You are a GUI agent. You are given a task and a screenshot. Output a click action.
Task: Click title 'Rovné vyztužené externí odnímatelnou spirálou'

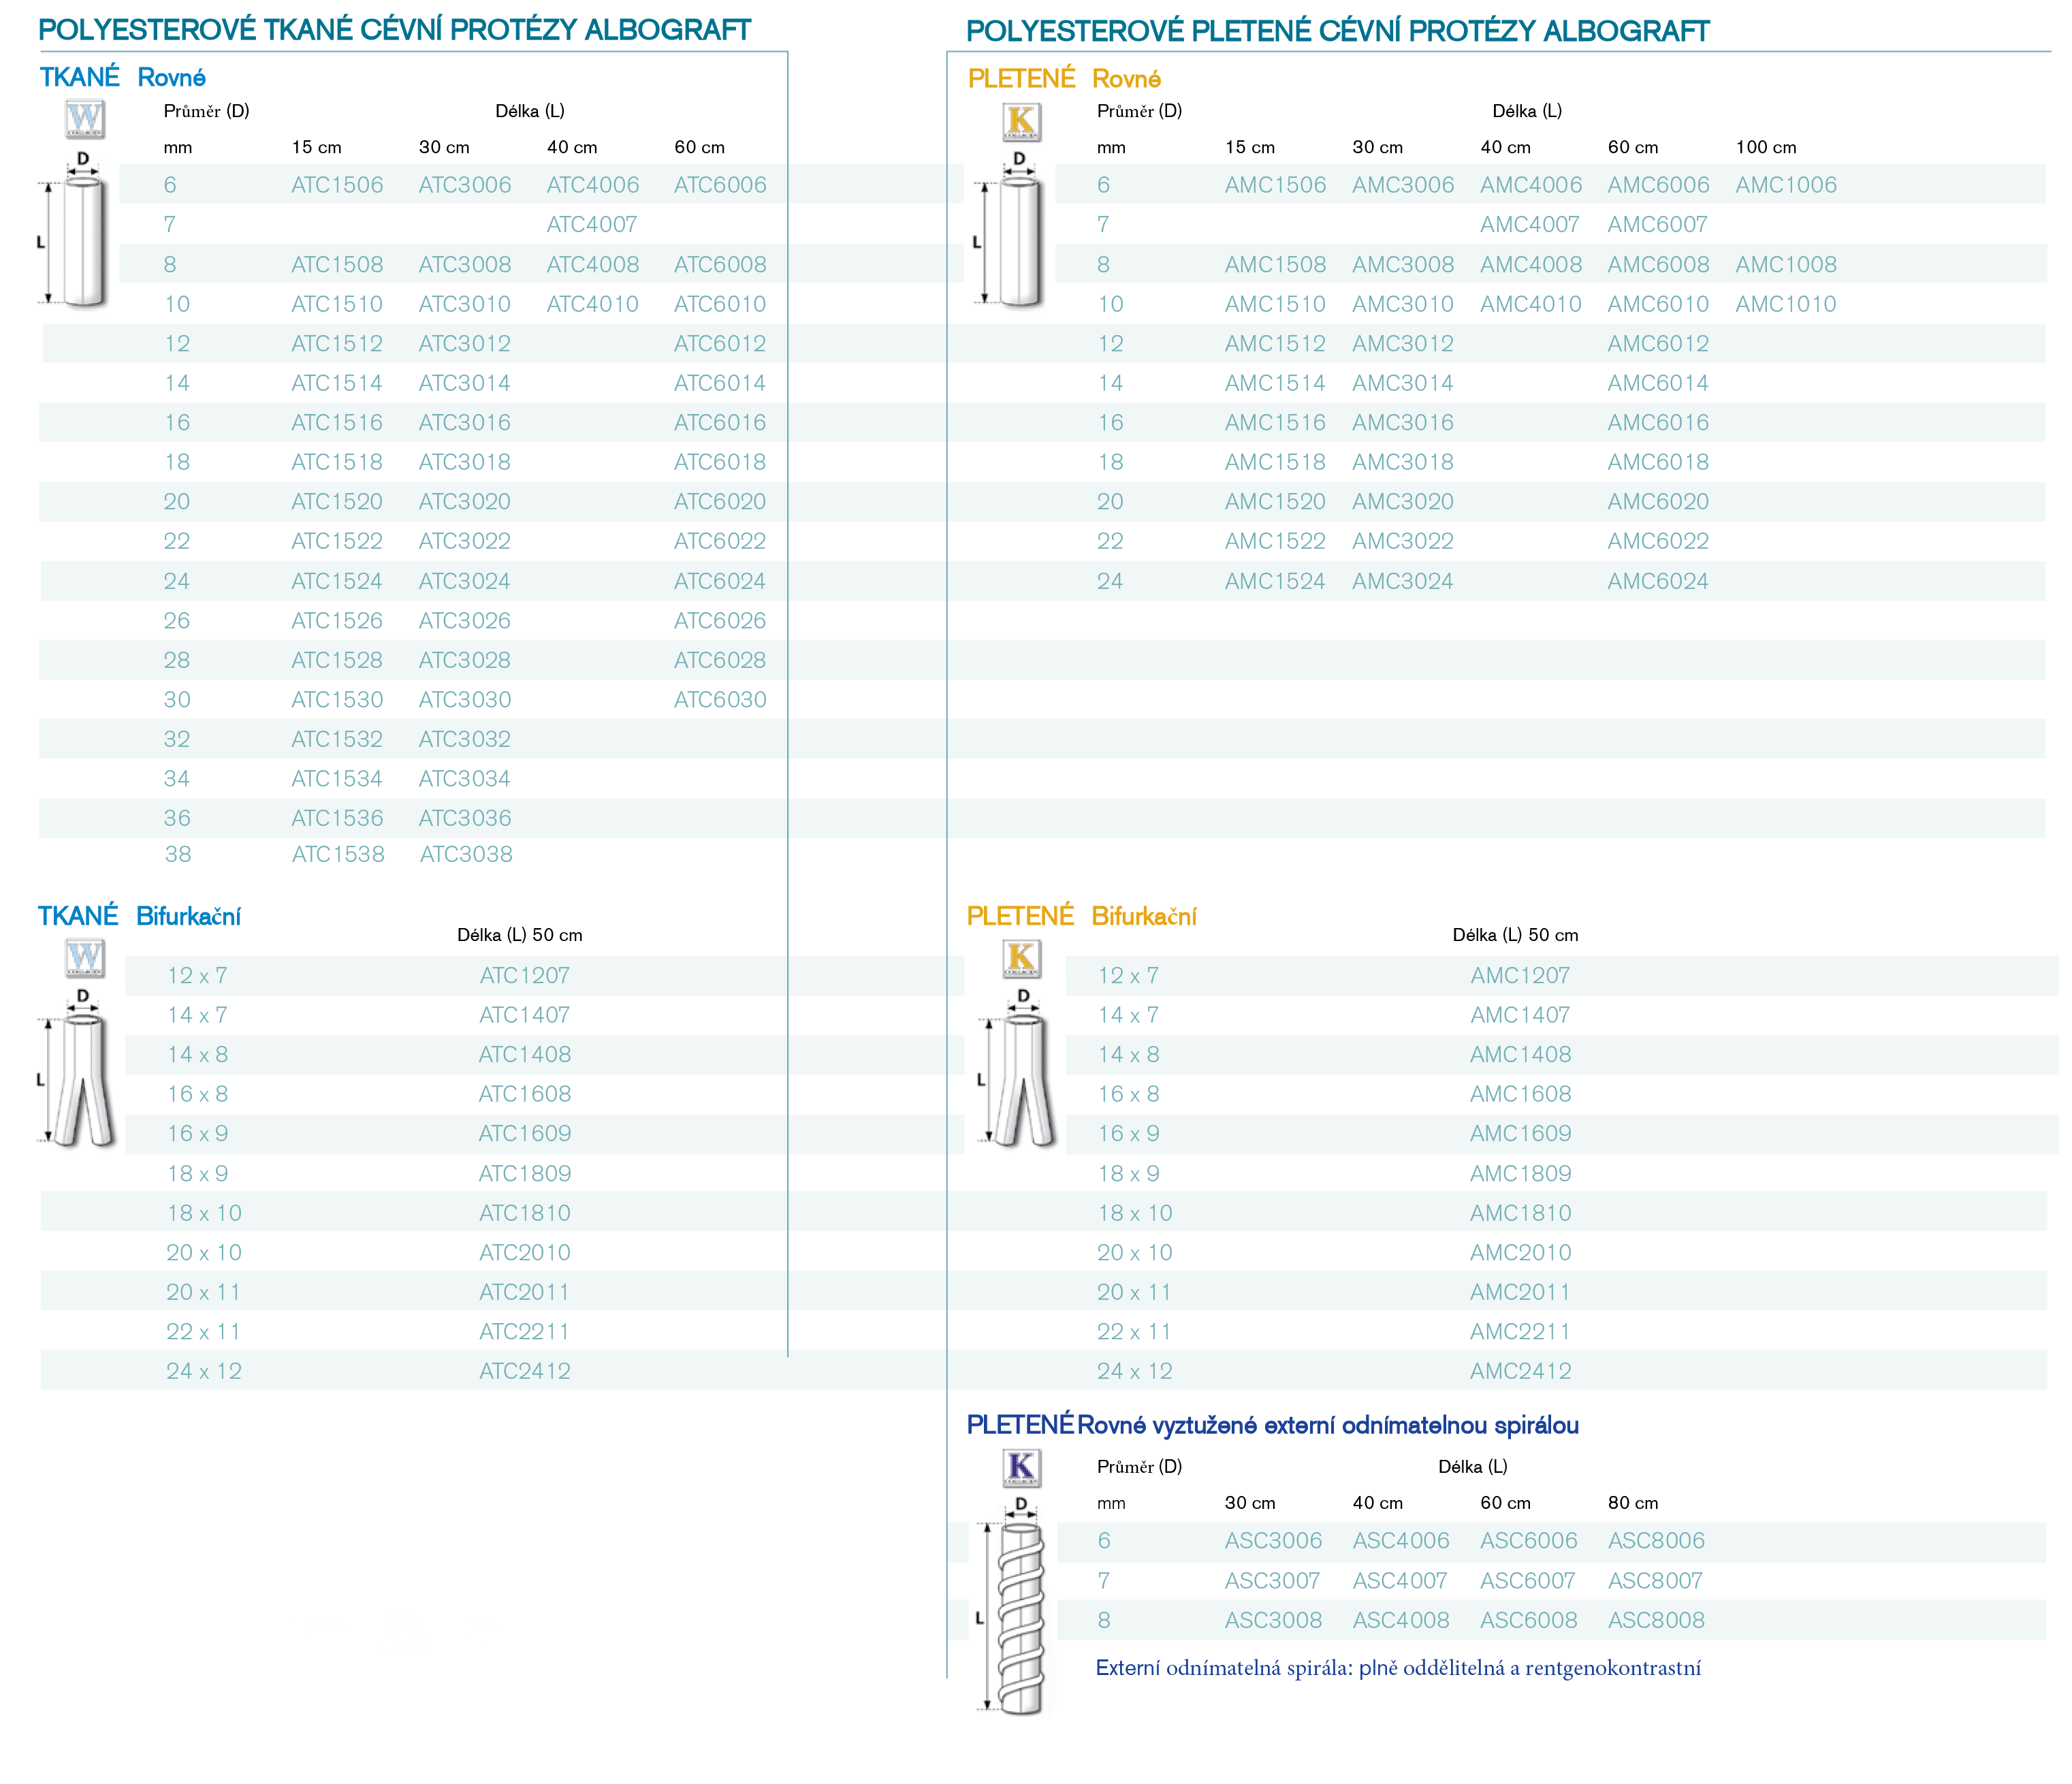tap(1328, 1425)
